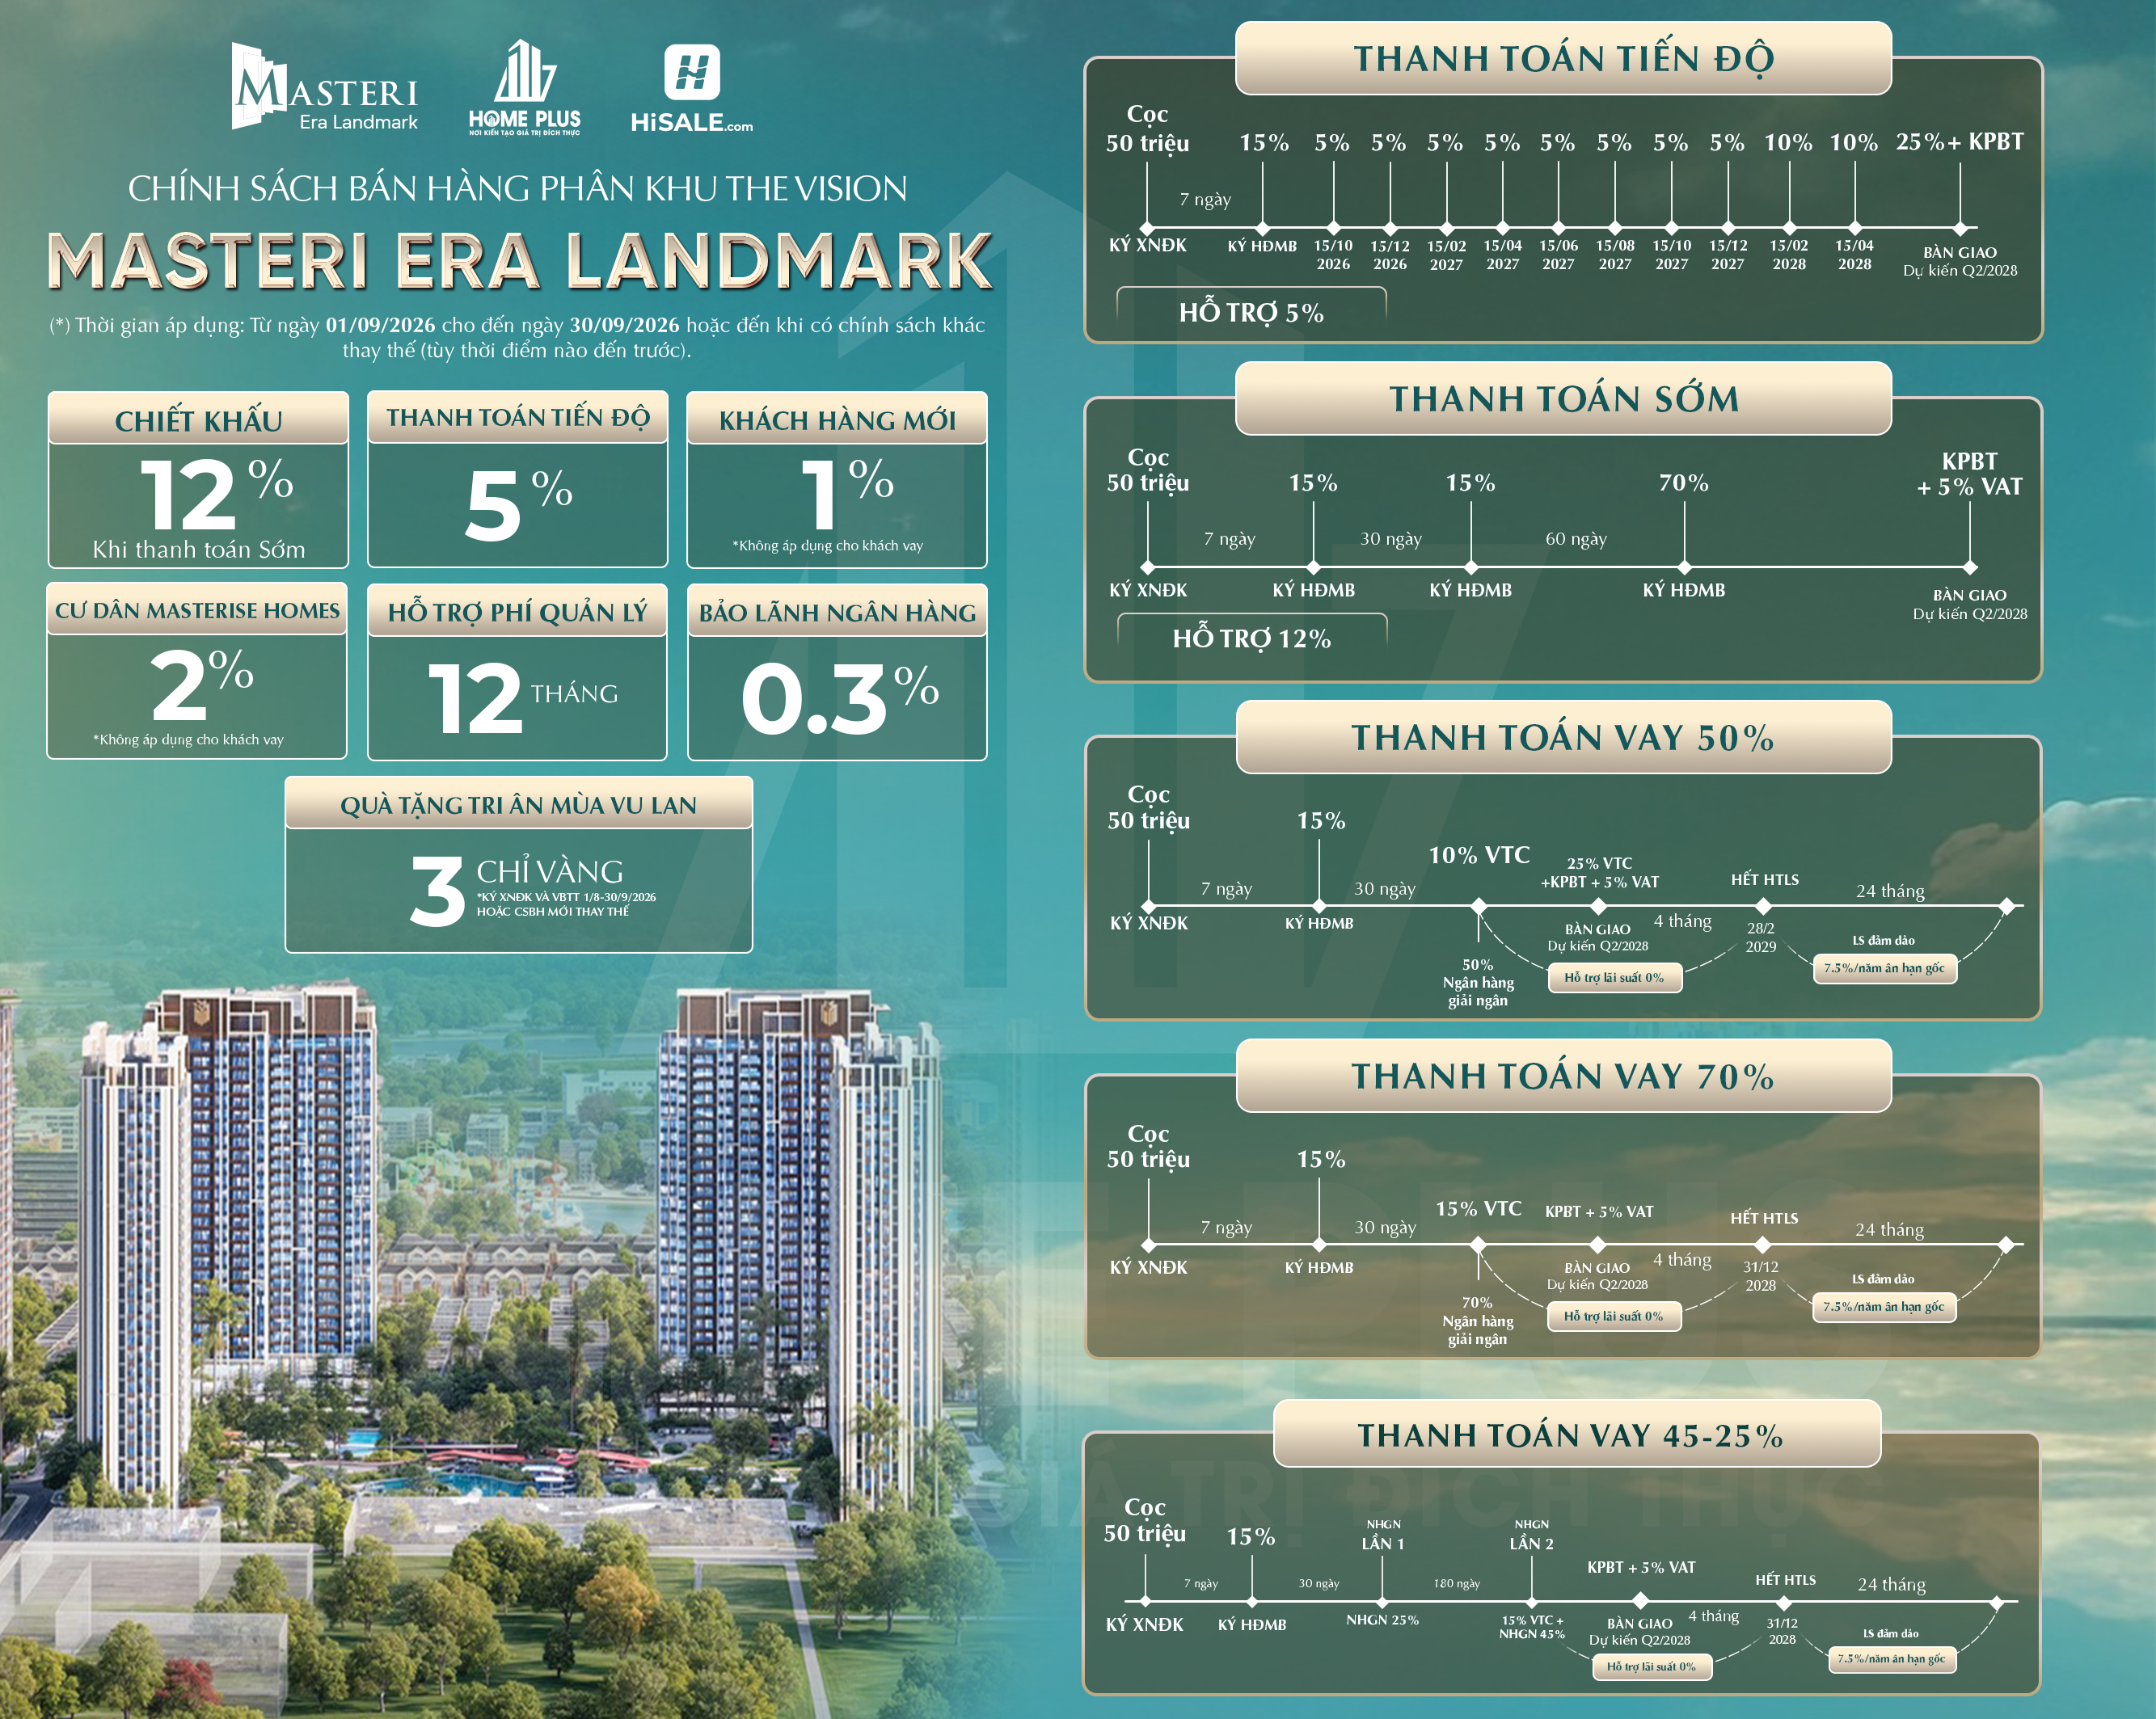Select the 70% marker in Thanh Toán Sớm
Screen dimensions: 2156x1719
(1684, 482)
